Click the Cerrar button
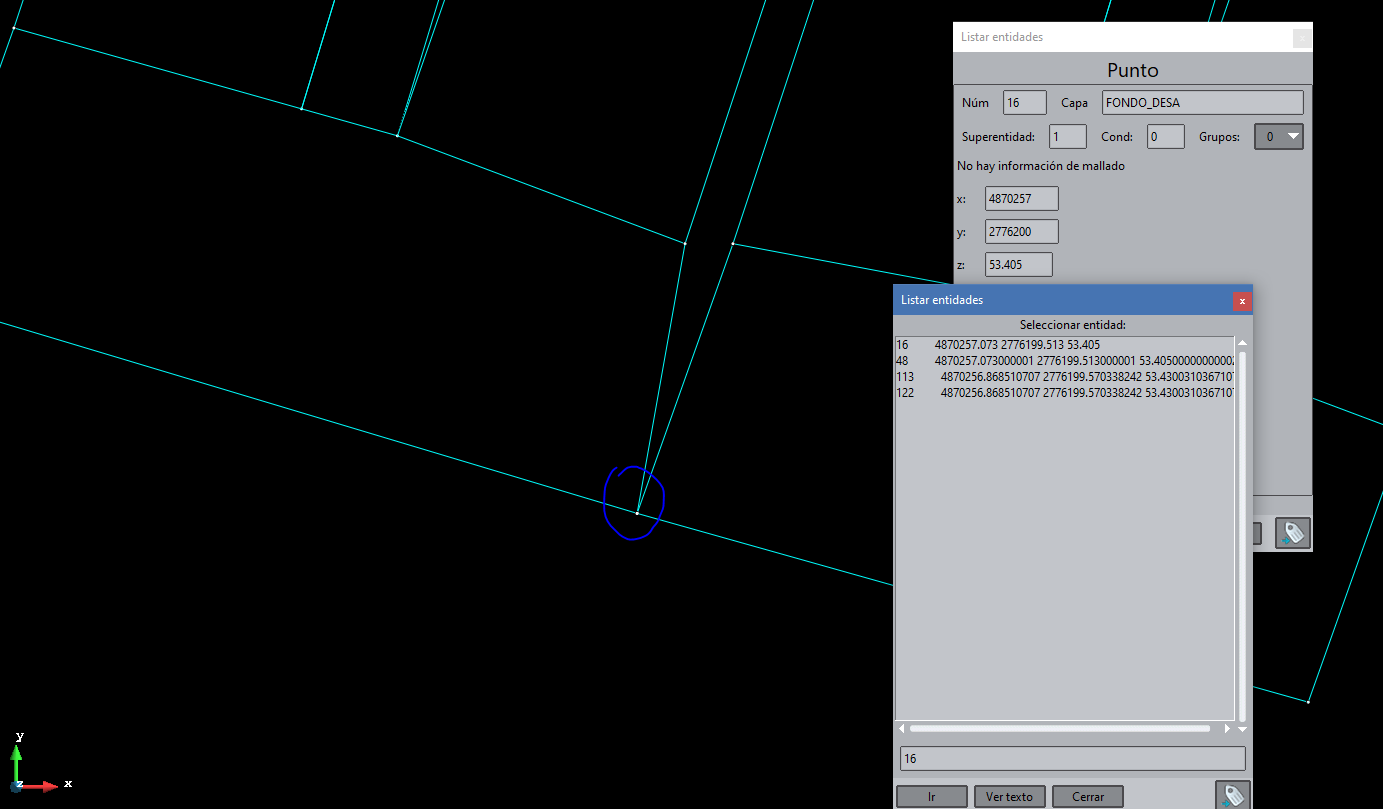Image resolution: width=1383 pixels, height=809 pixels. [x=1088, y=797]
